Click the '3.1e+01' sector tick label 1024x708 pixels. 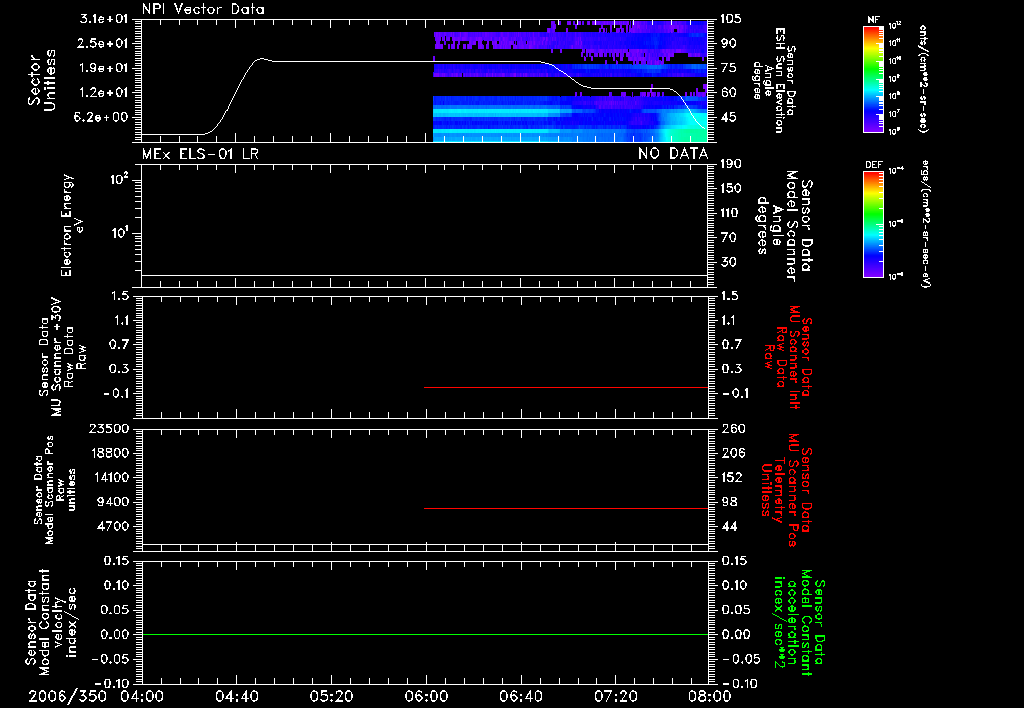pyautogui.click(x=105, y=18)
